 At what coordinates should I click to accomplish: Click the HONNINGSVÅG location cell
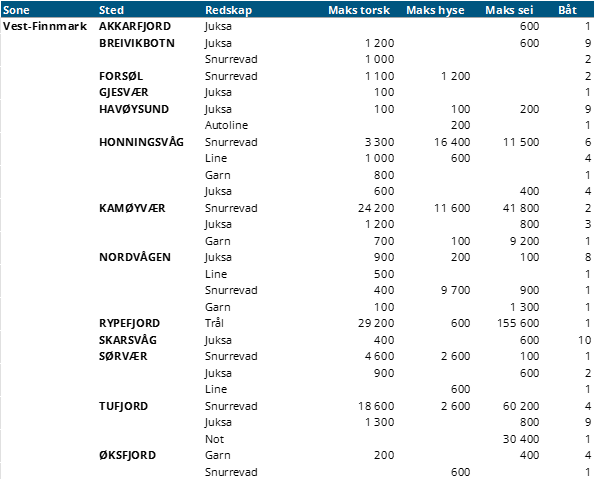pyautogui.click(x=141, y=142)
